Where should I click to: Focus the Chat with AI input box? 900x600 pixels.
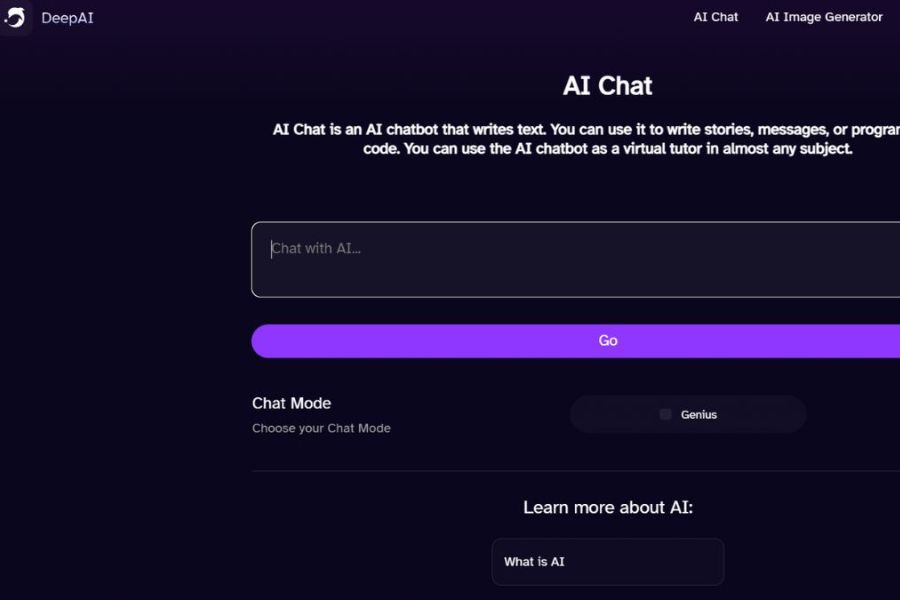[x=580, y=260]
